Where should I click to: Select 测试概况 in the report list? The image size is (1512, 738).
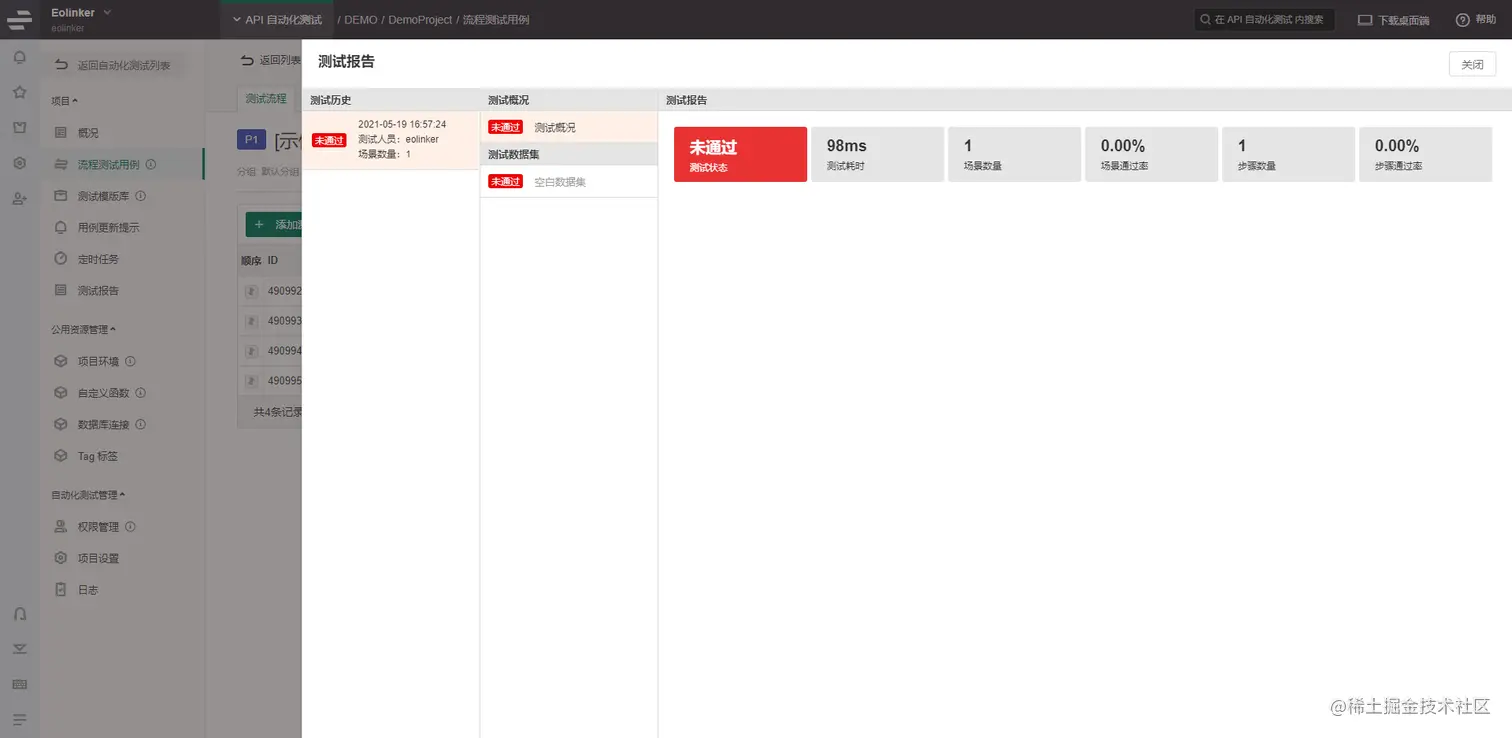pos(569,127)
